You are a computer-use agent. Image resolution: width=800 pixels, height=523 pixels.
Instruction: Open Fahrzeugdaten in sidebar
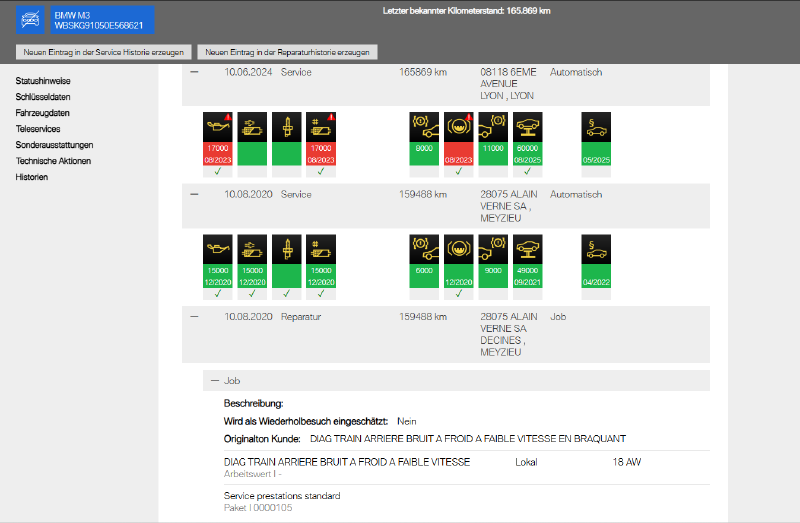tap(42, 113)
